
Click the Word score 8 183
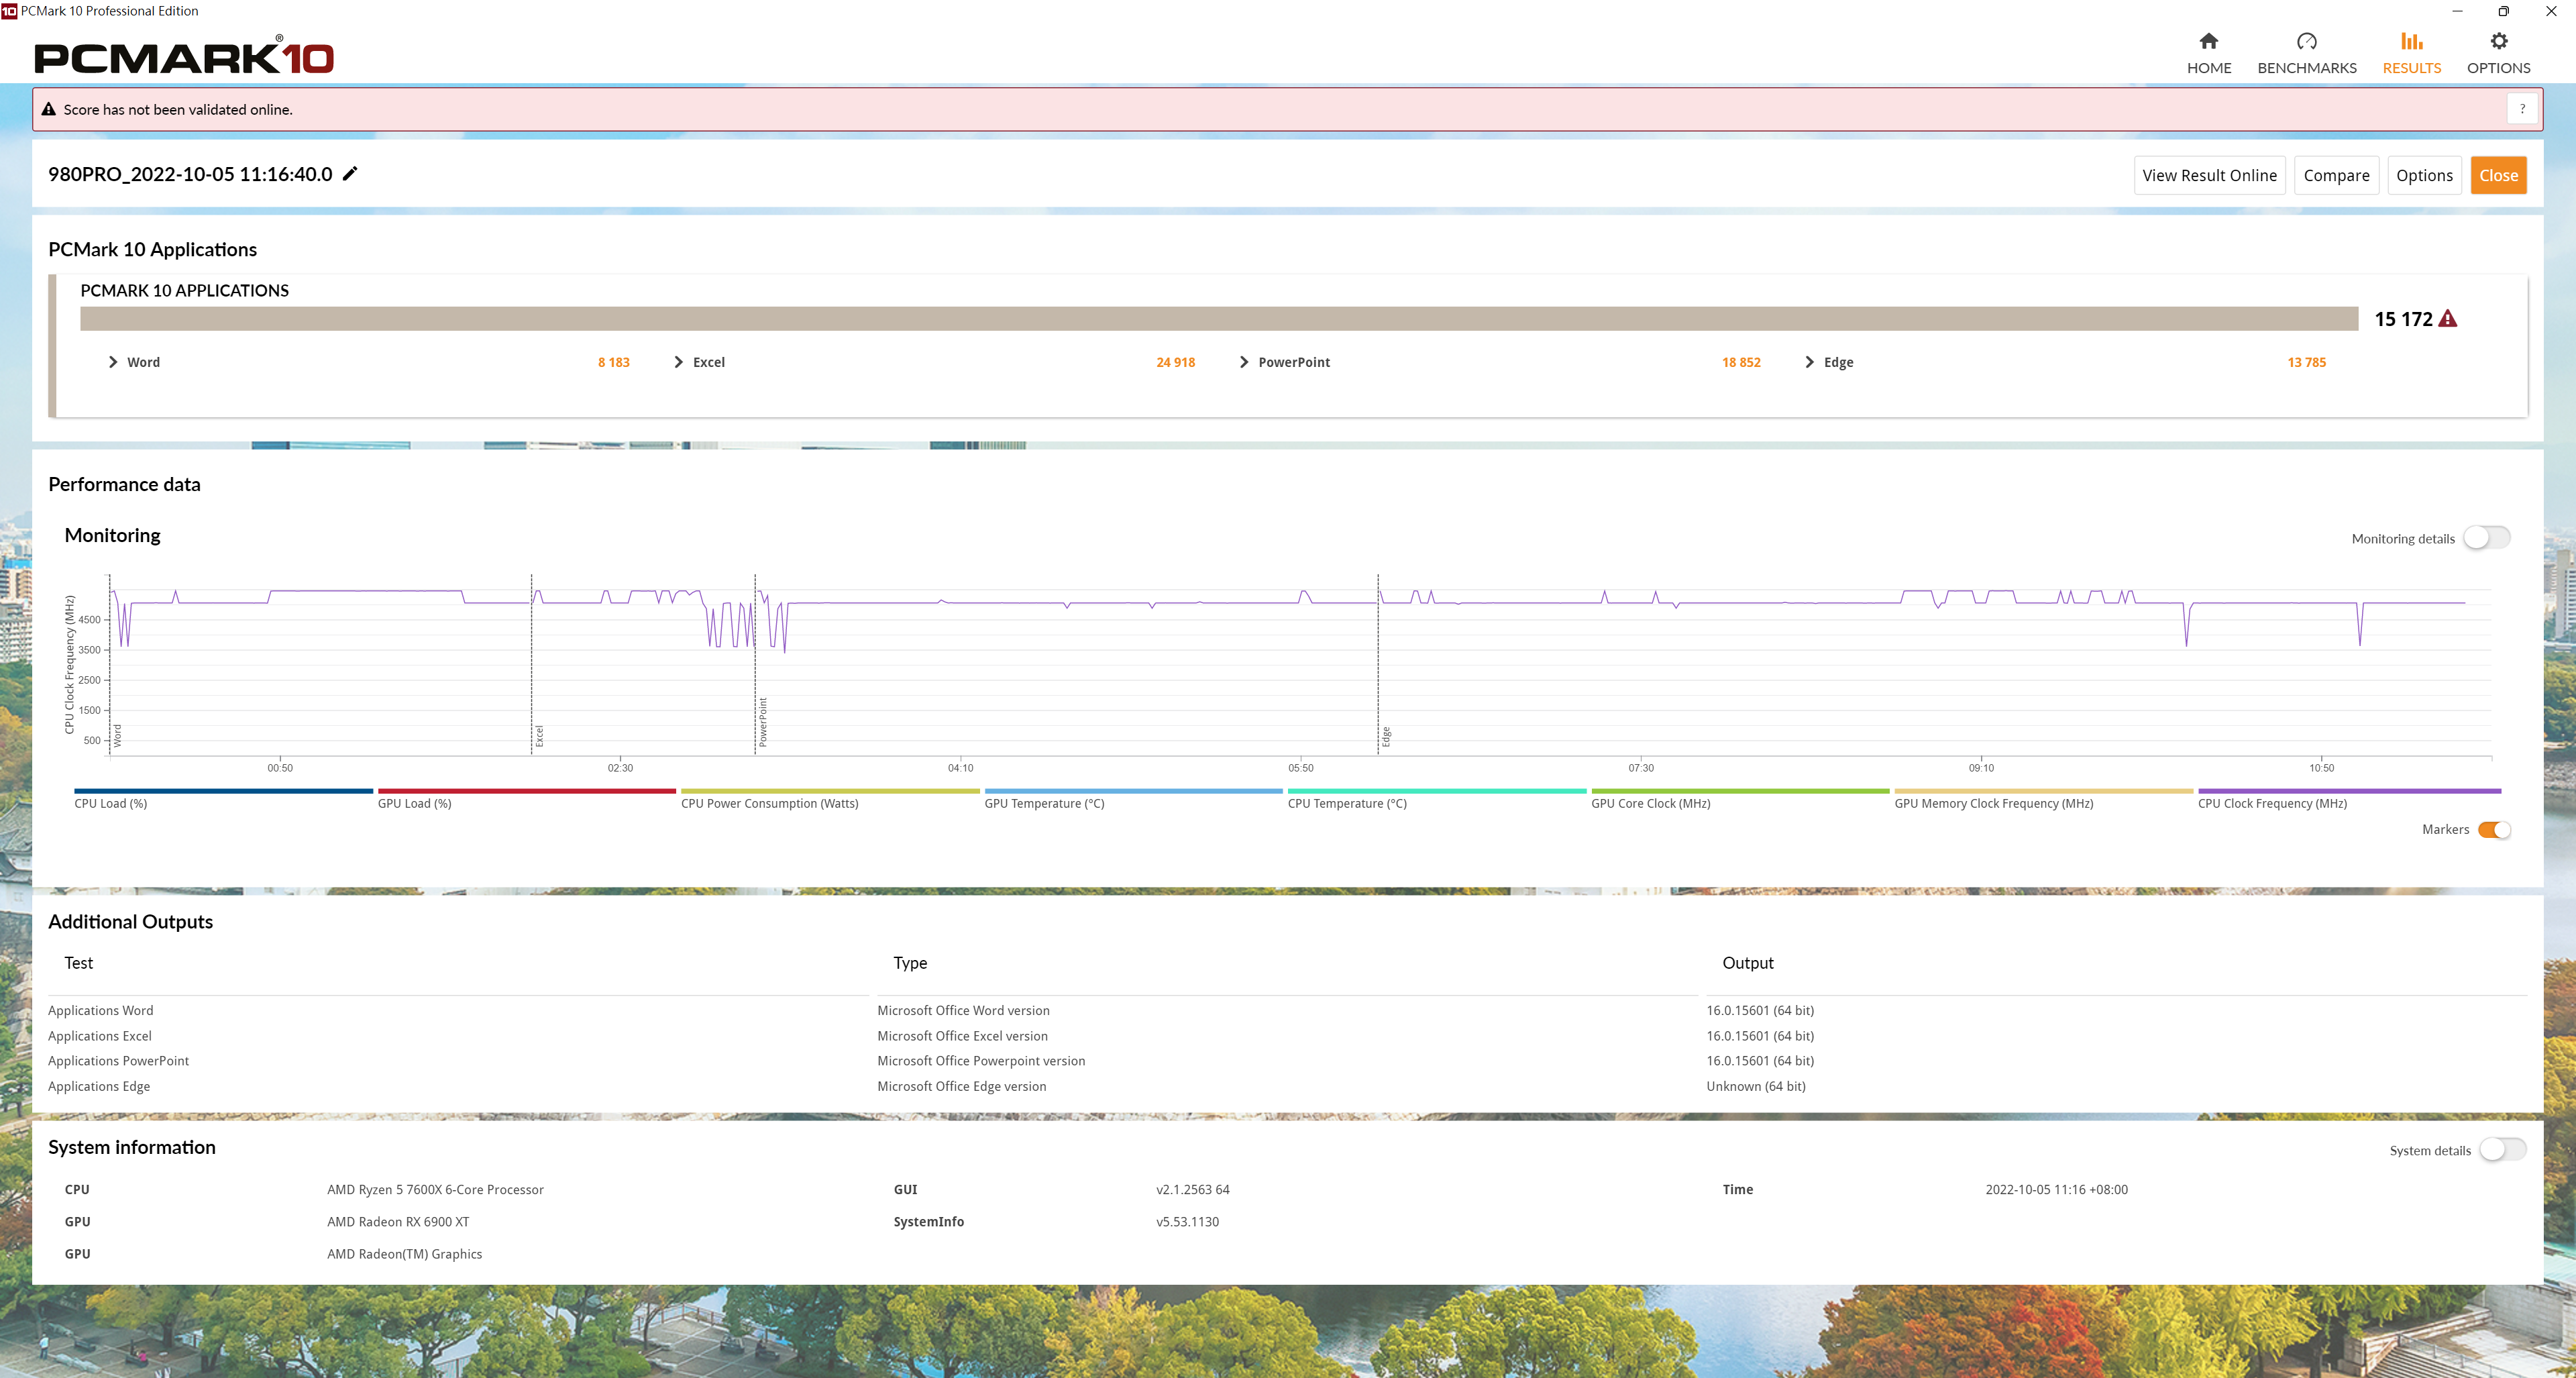(x=613, y=362)
